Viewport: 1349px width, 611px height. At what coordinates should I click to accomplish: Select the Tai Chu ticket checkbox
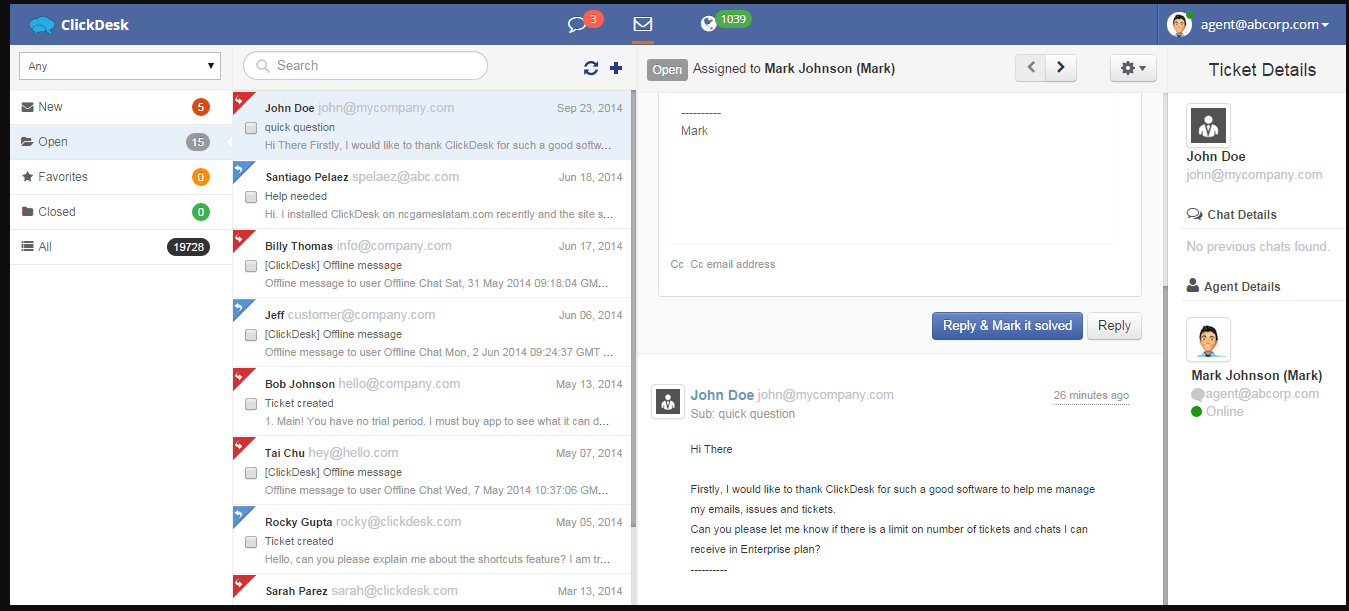(251, 473)
